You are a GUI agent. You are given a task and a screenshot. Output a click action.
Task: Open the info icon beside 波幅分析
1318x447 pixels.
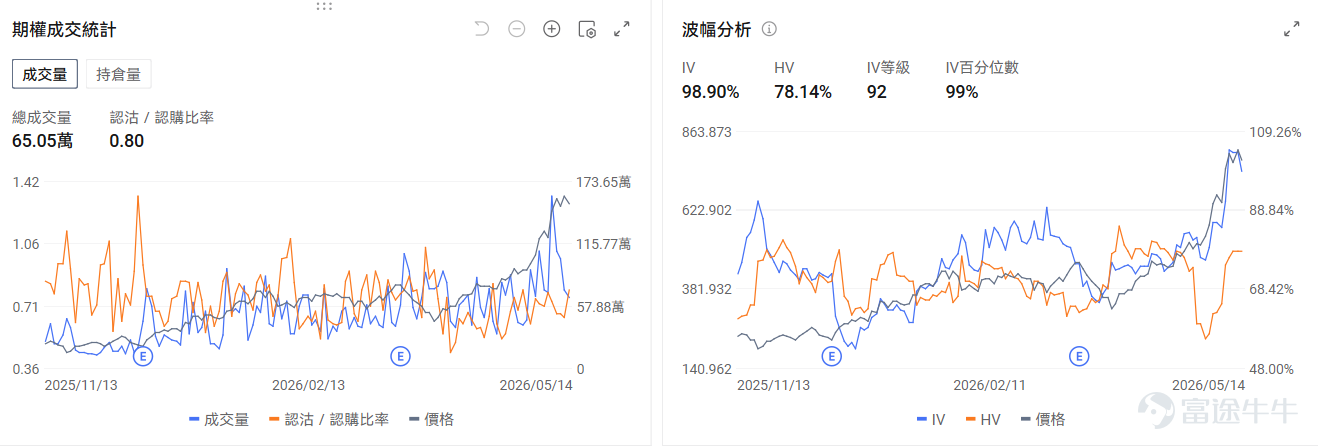[769, 29]
